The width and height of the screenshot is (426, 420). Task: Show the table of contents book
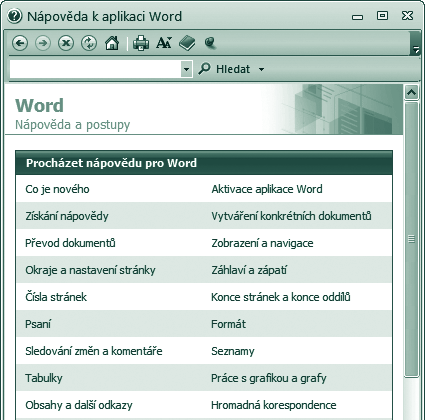(187, 43)
